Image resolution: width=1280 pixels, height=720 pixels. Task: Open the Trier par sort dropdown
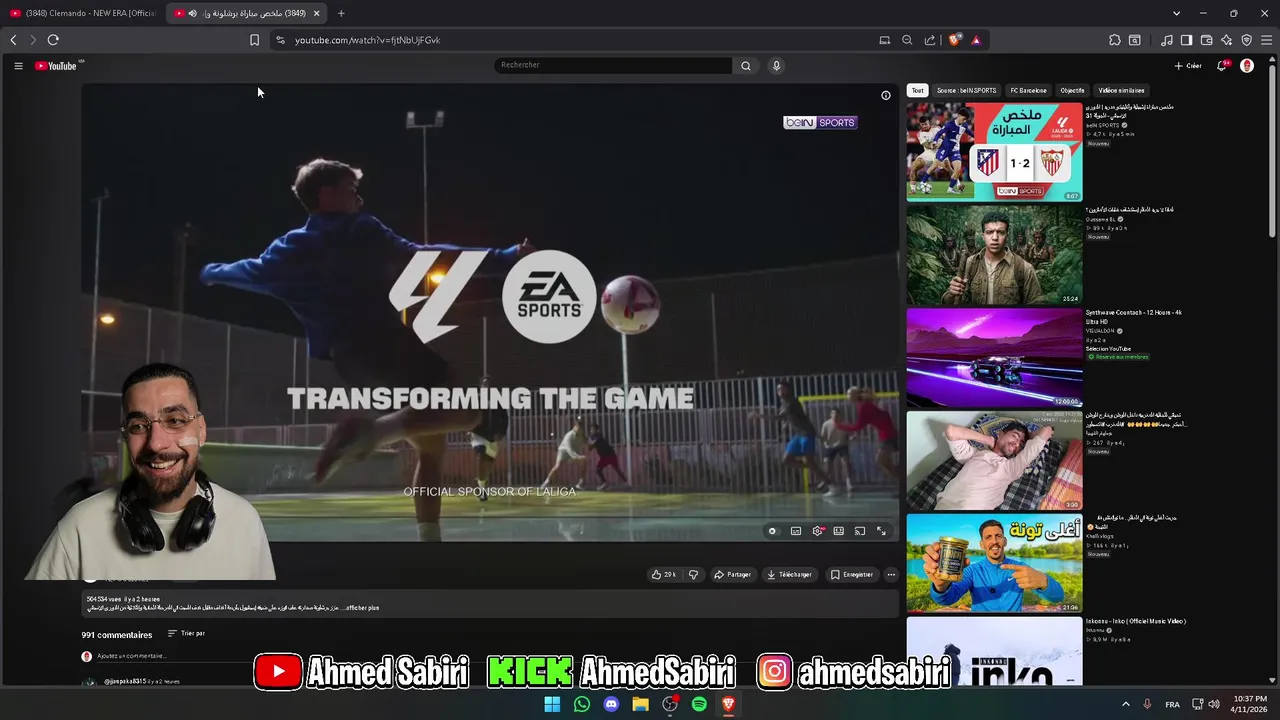click(186, 634)
